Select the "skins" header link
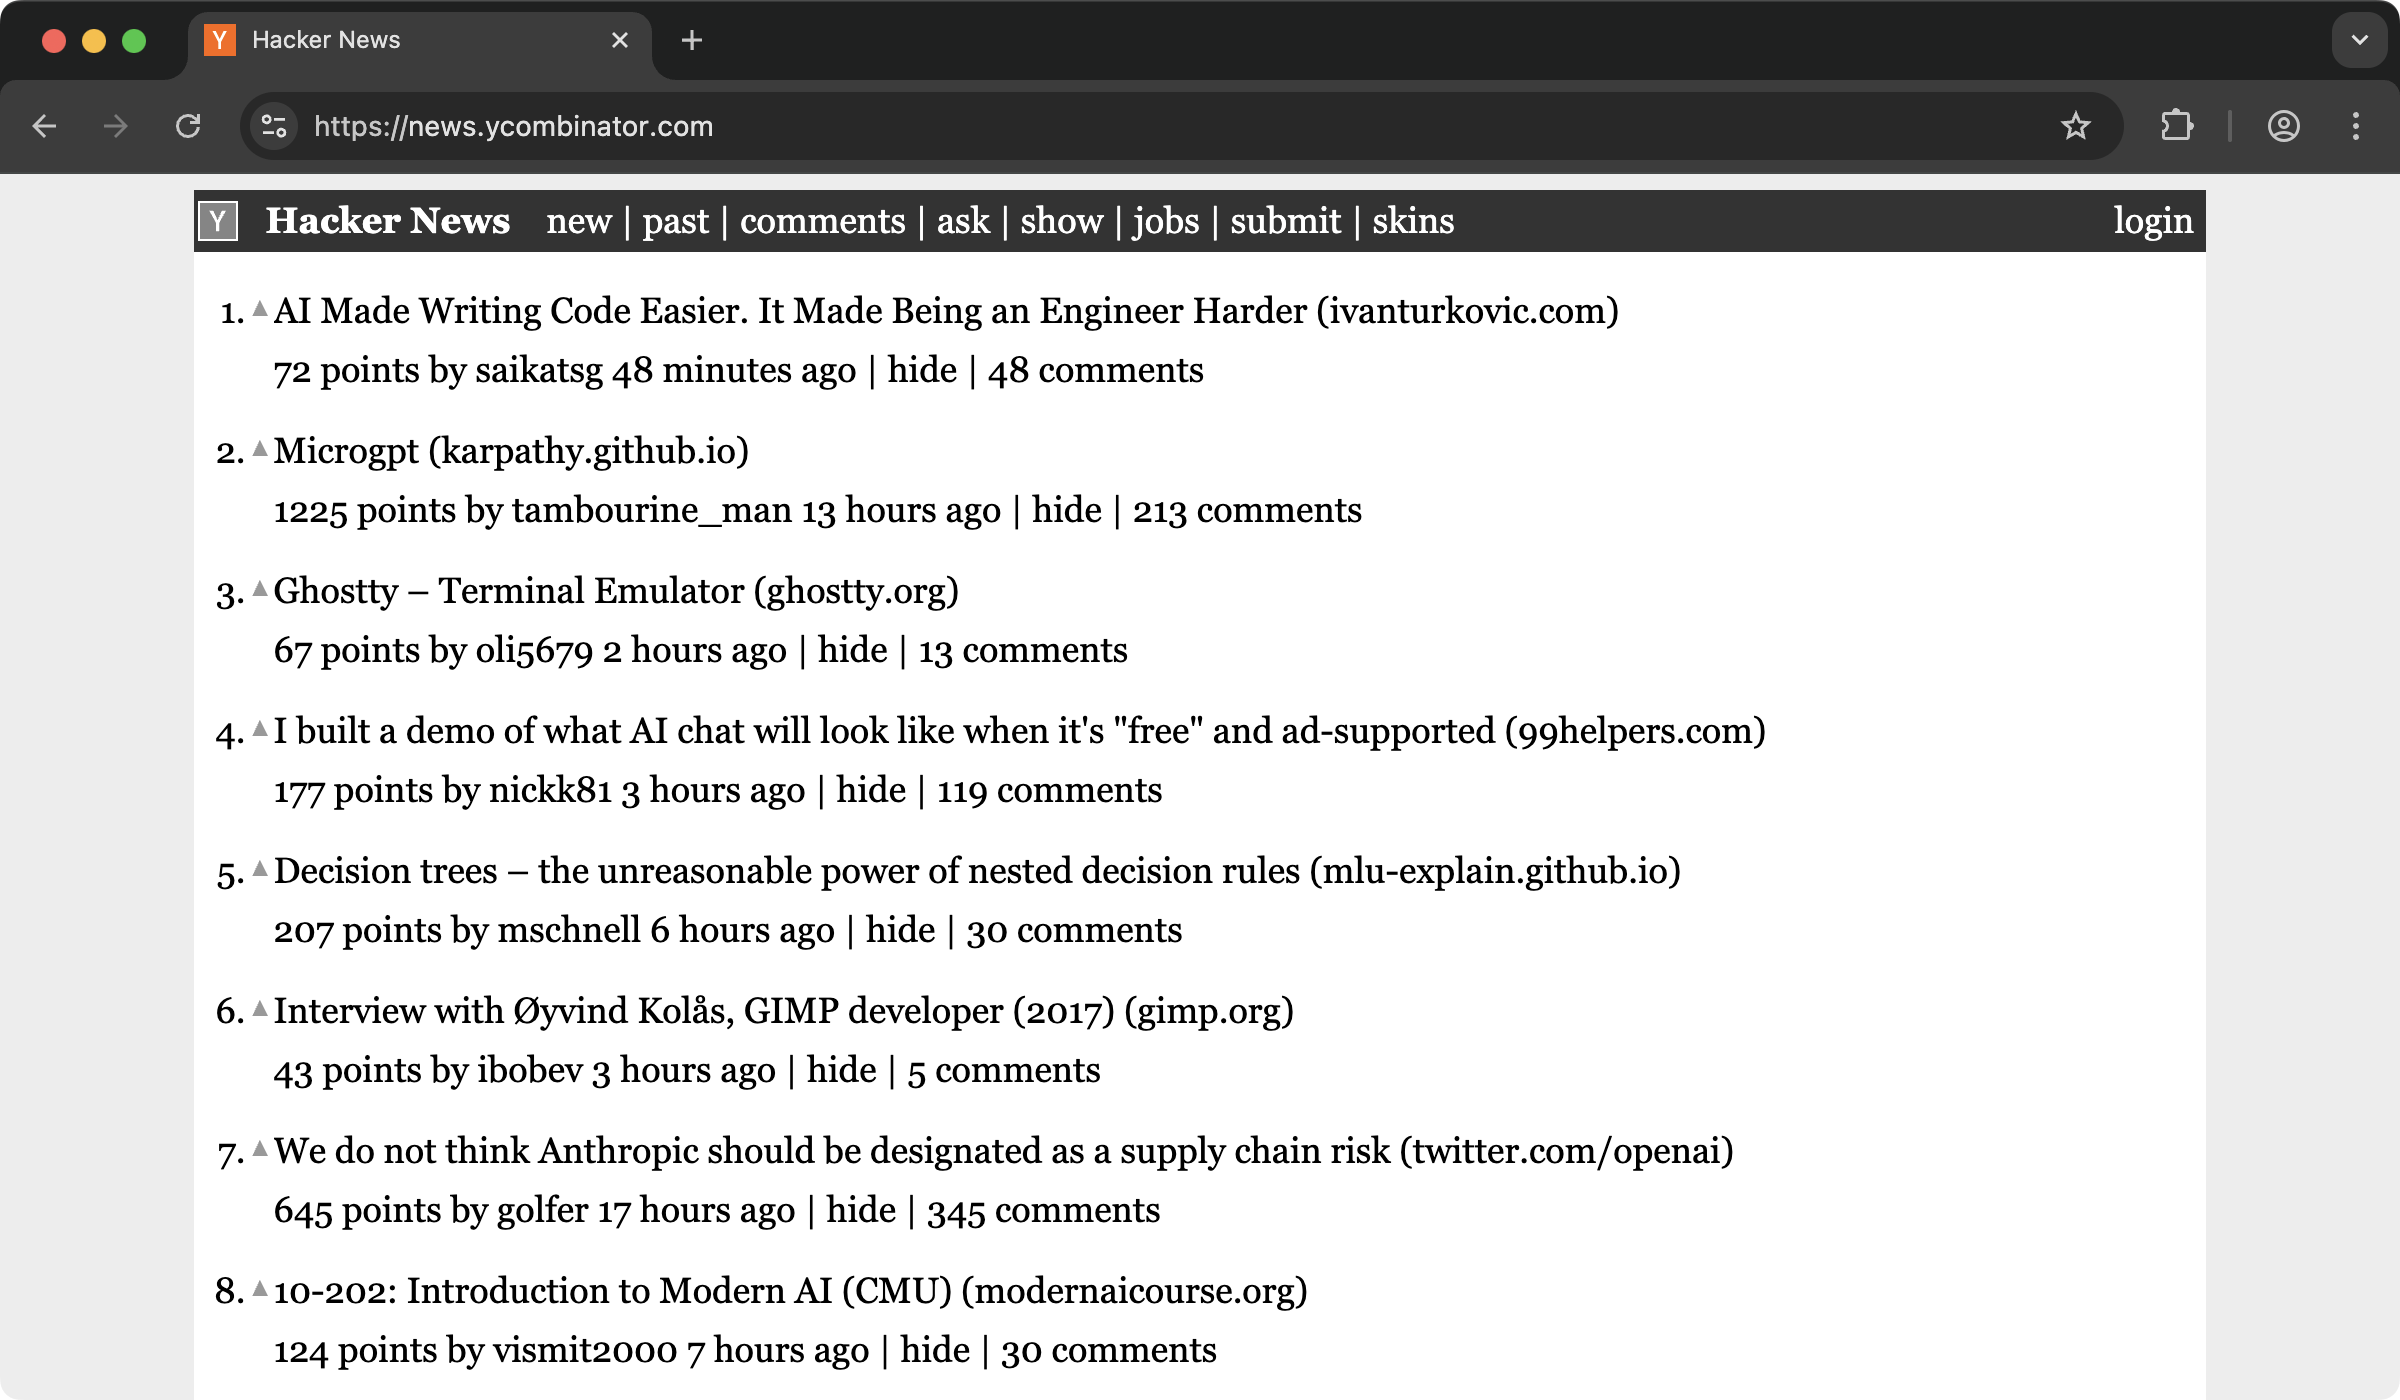Image resolution: width=2400 pixels, height=1400 pixels. pos(1413,221)
